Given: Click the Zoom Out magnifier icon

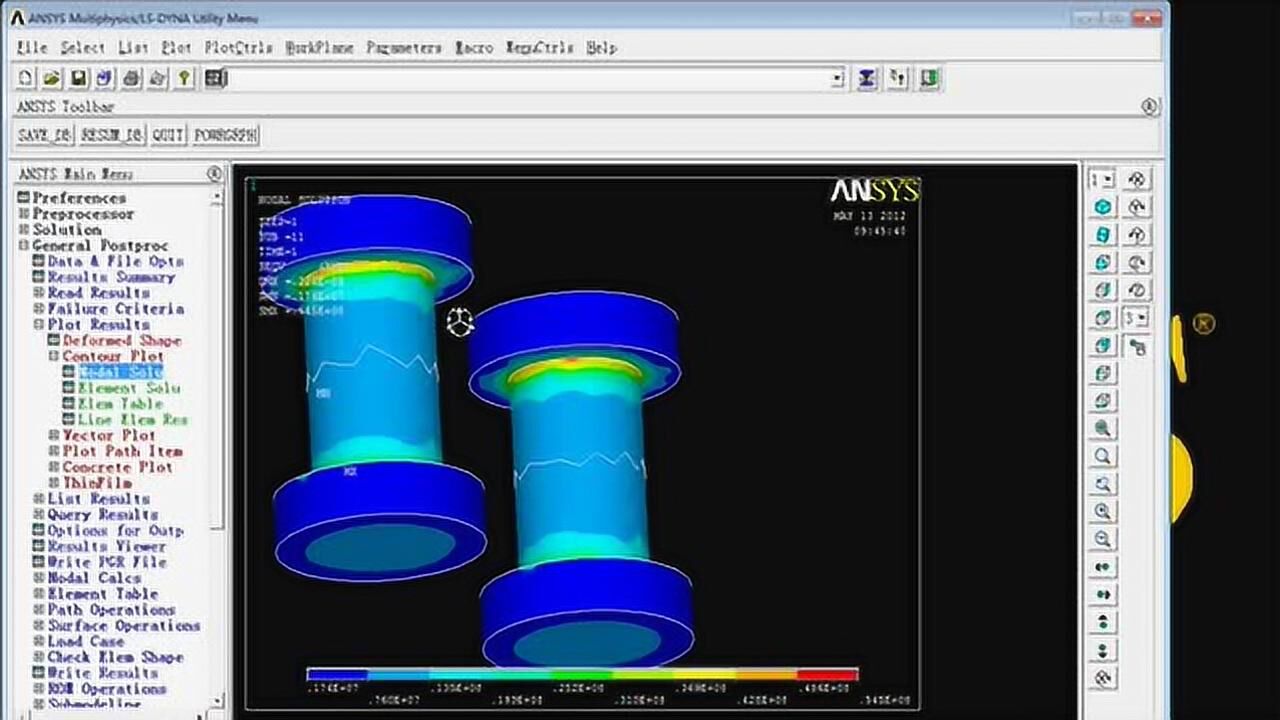Looking at the screenshot, I should [x=1103, y=539].
